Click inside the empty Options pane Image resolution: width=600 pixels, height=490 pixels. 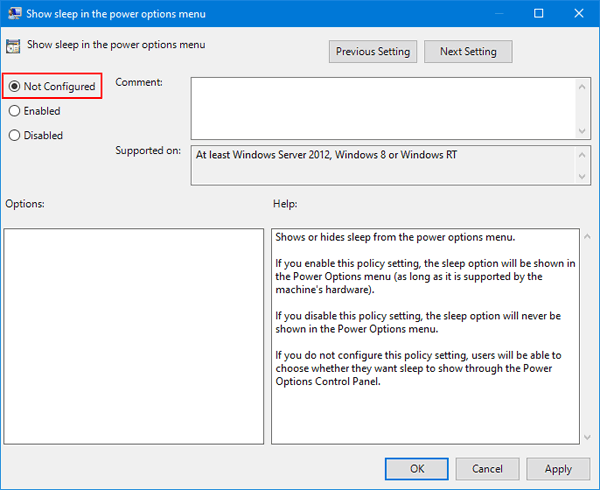click(133, 336)
